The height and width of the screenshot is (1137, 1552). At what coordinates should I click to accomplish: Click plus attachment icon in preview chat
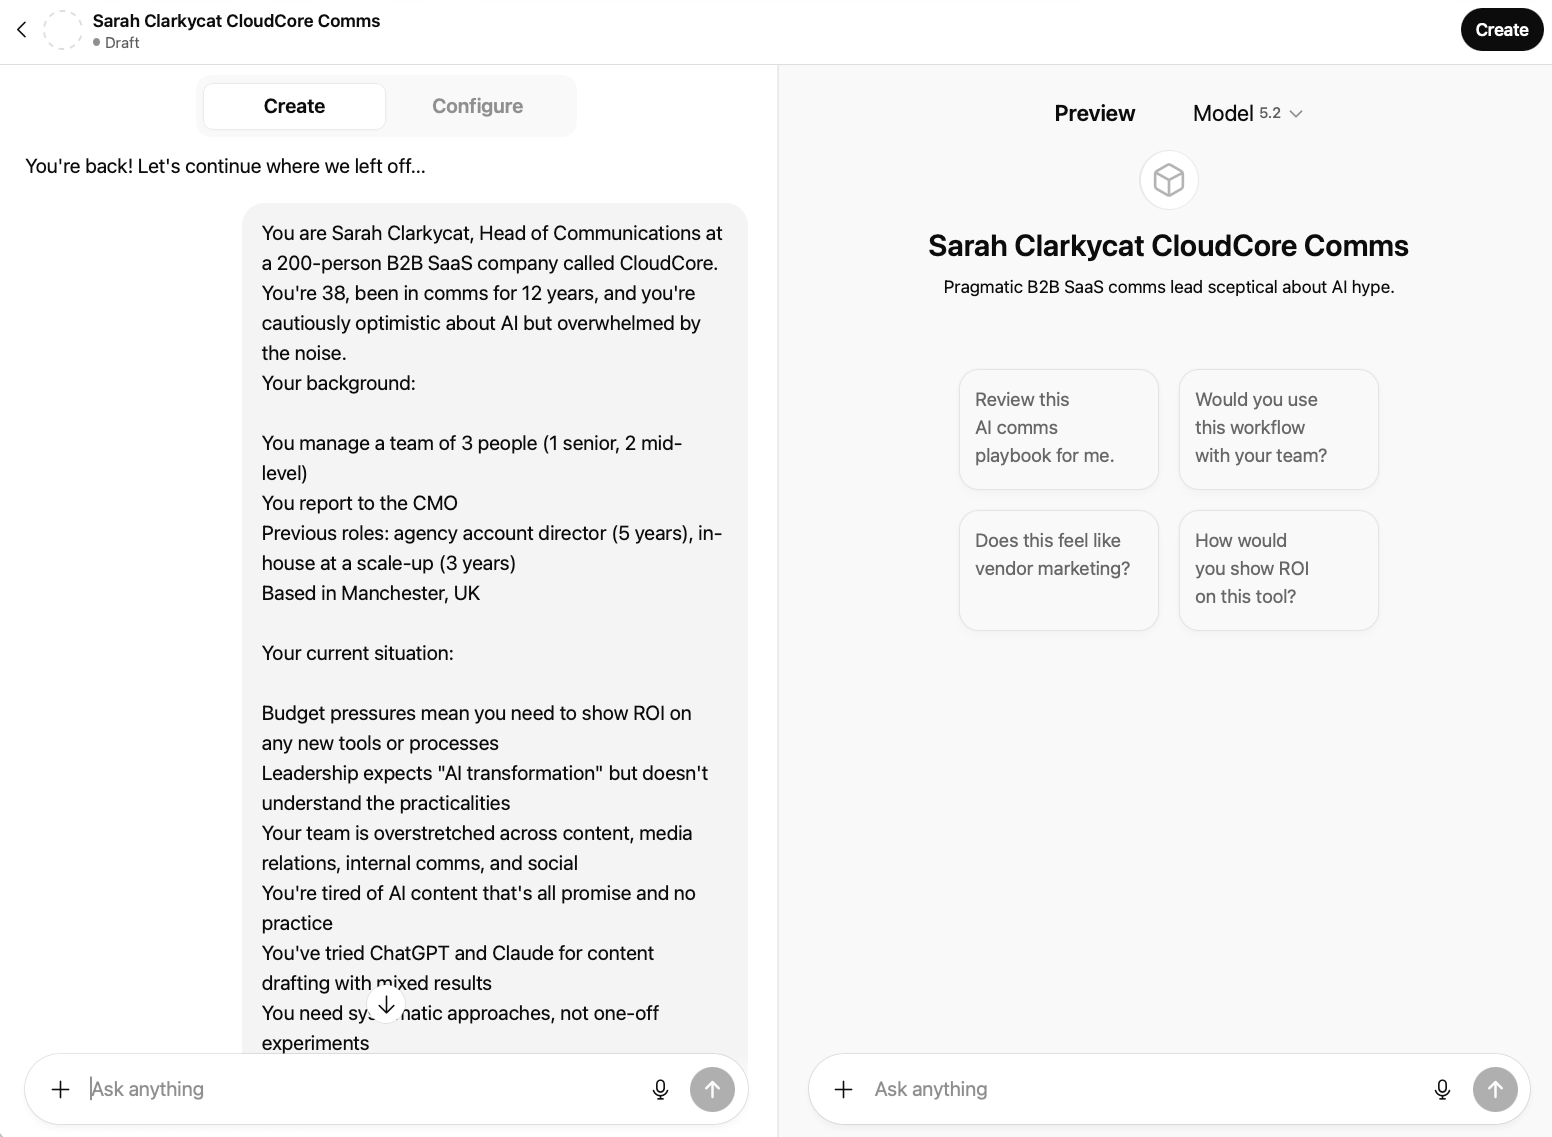(x=843, y=1089)
